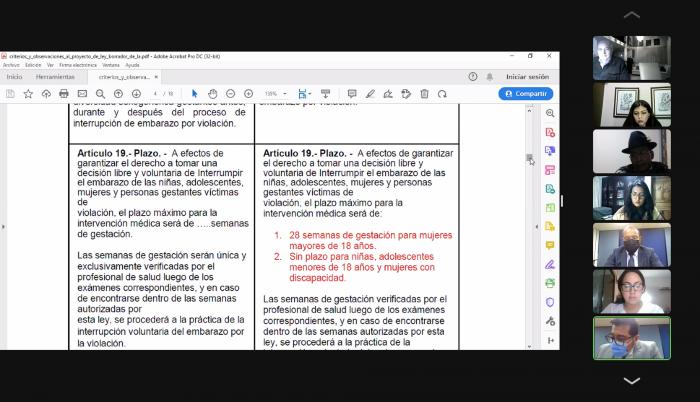Expand the left navigation pane arrow

point(3,227)
